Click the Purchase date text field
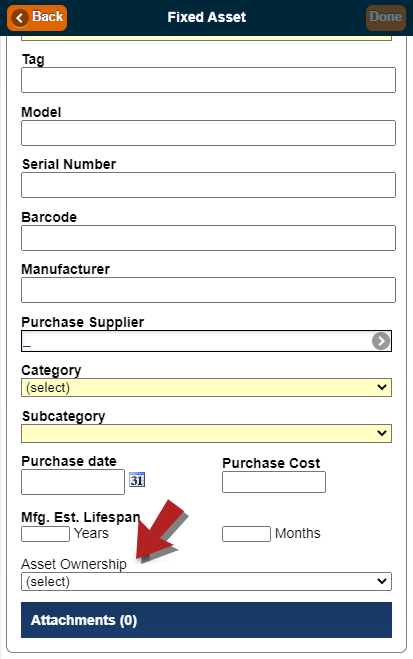 click(73, 482)
